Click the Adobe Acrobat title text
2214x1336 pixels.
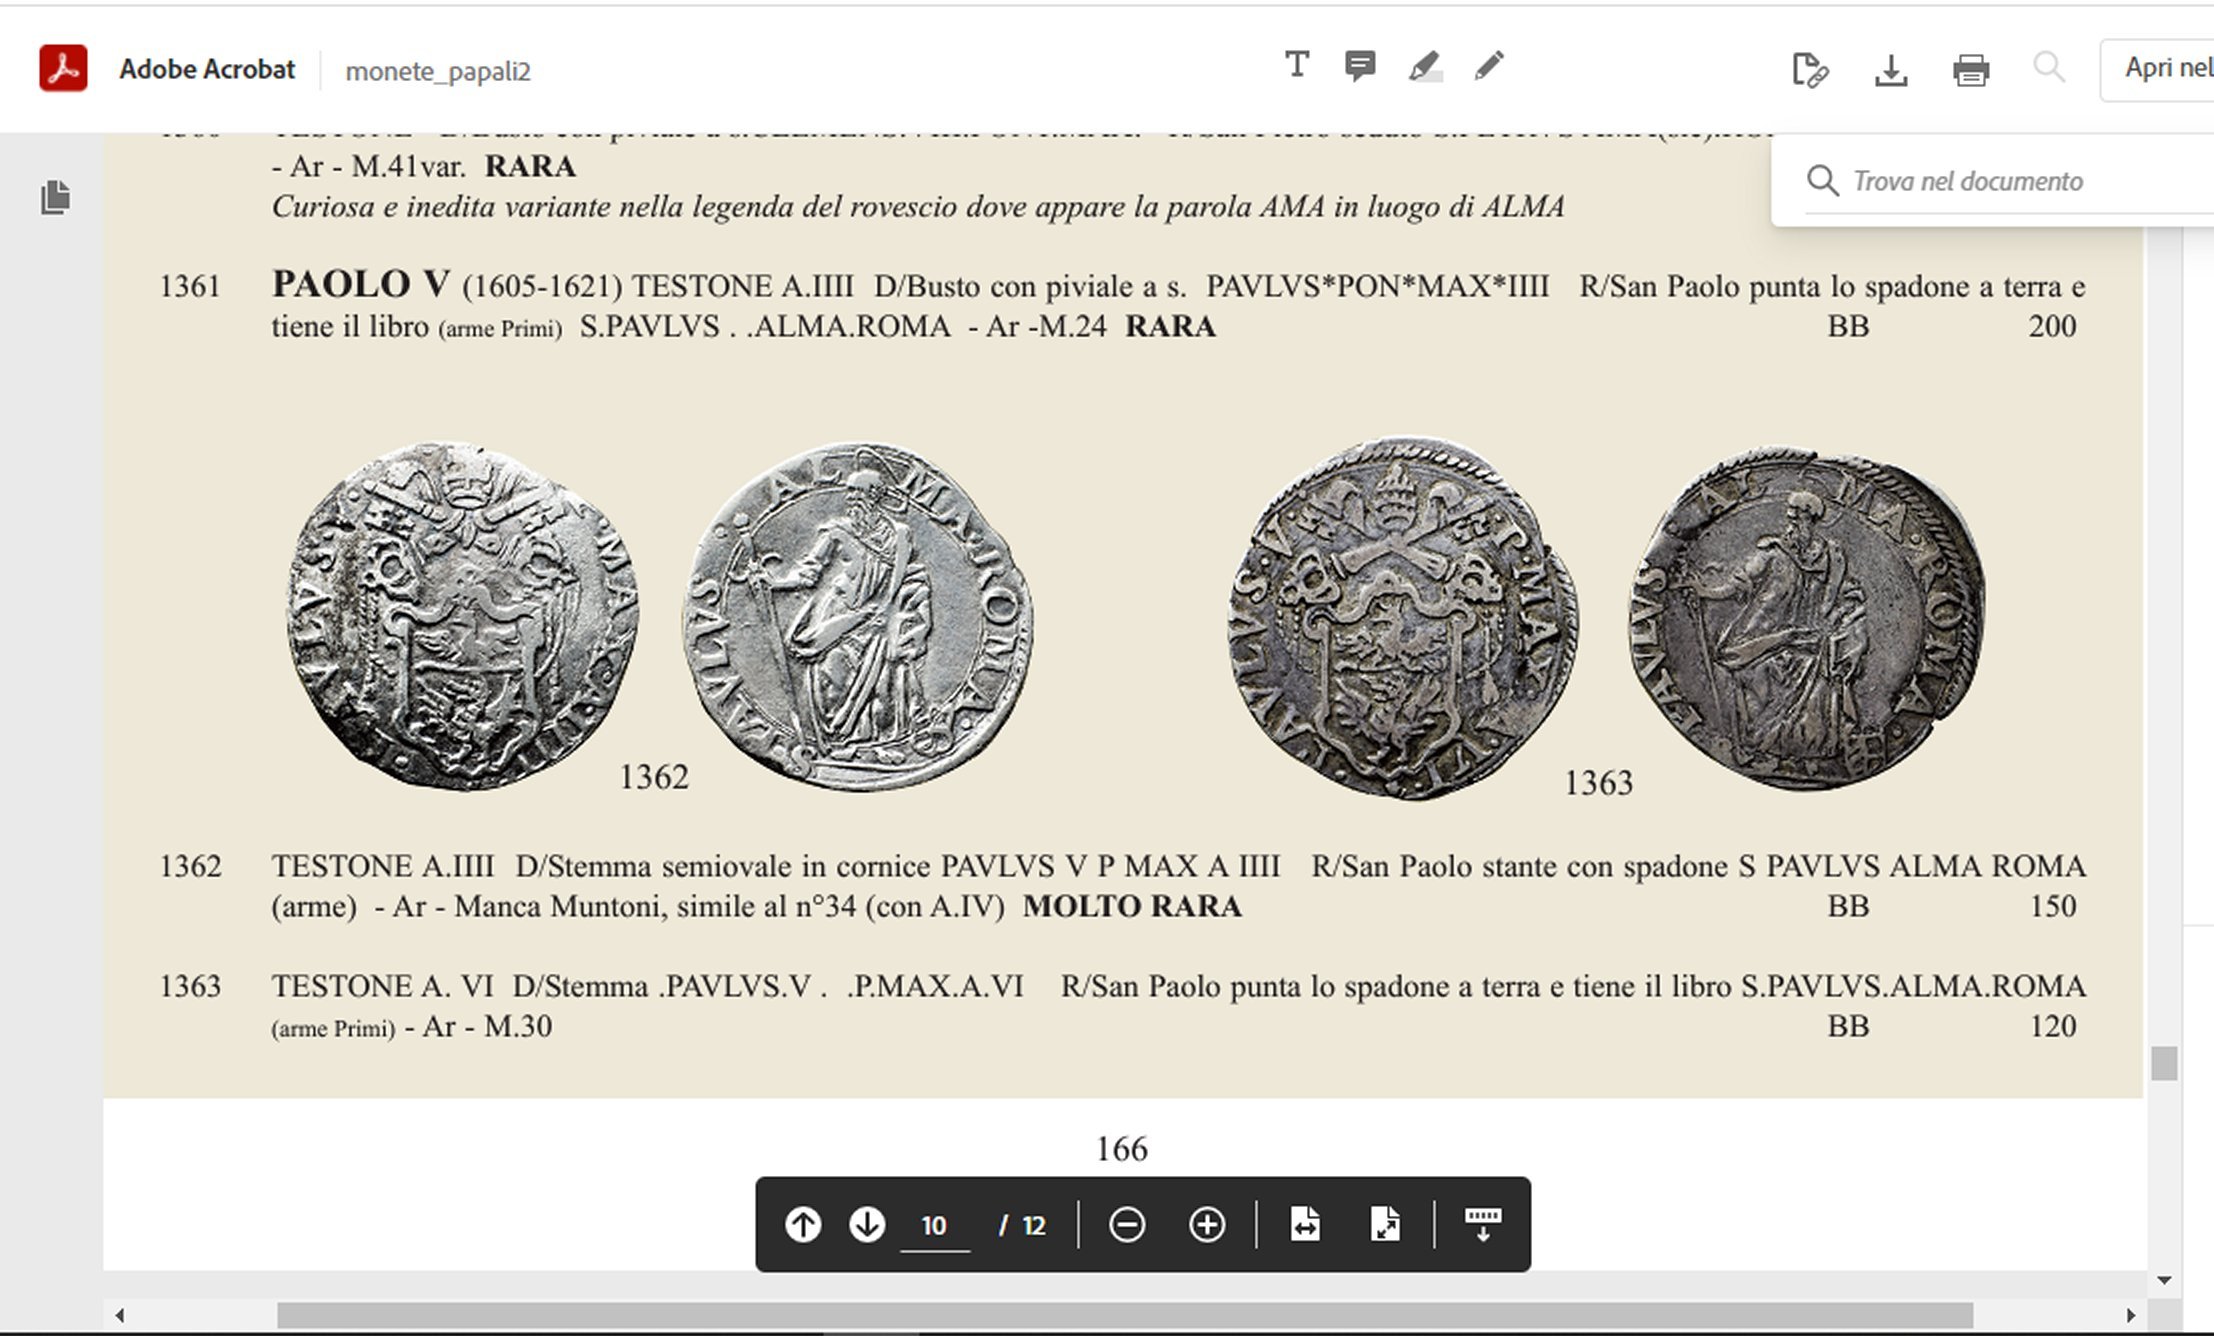(x=207, y=69)
